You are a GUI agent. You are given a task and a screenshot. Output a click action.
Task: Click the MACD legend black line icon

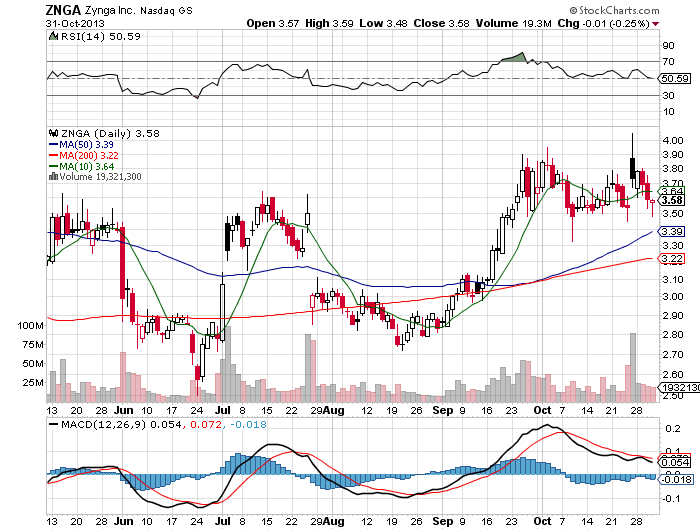(54, 424)
